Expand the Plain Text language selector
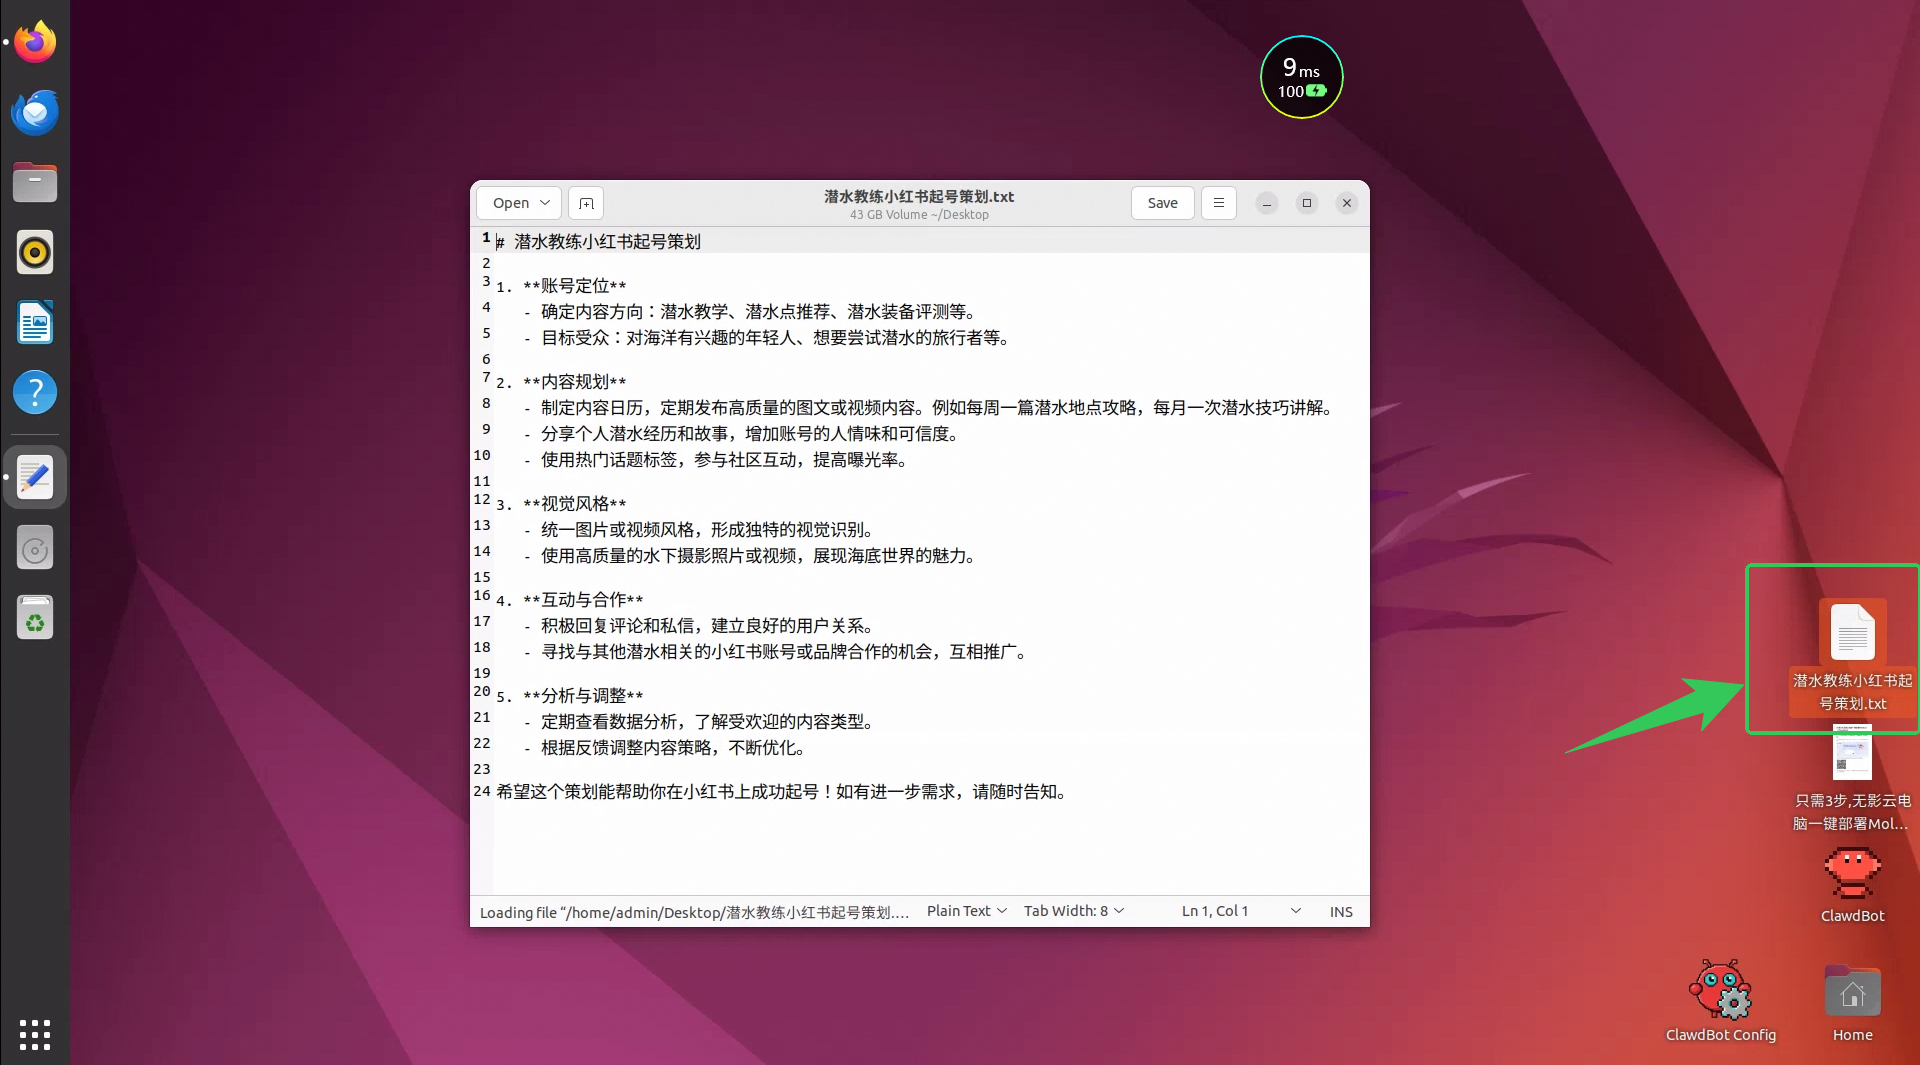 (x=966, y=911)
